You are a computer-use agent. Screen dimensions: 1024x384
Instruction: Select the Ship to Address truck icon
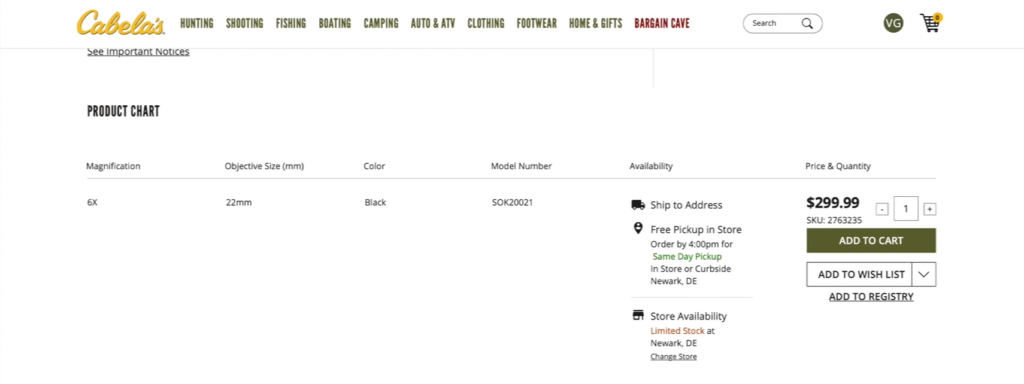tap(638, 205)
